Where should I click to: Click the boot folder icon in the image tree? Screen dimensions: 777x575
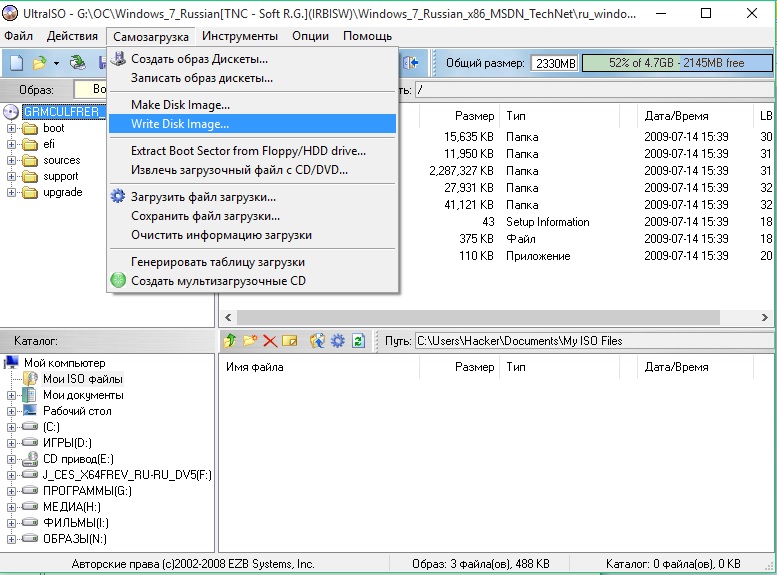pyautogui.click(x=30, y=128)
